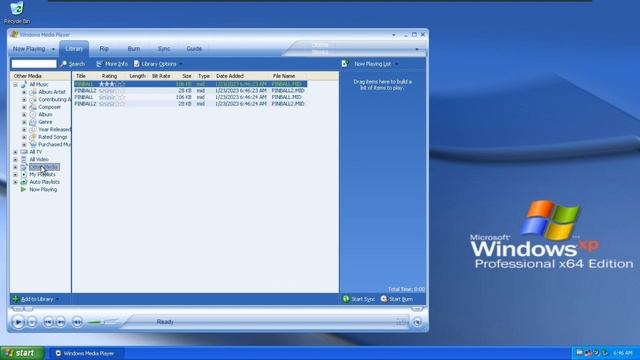Click the Play button
Viewport: 640px width, 360px height.
point(18,322)
